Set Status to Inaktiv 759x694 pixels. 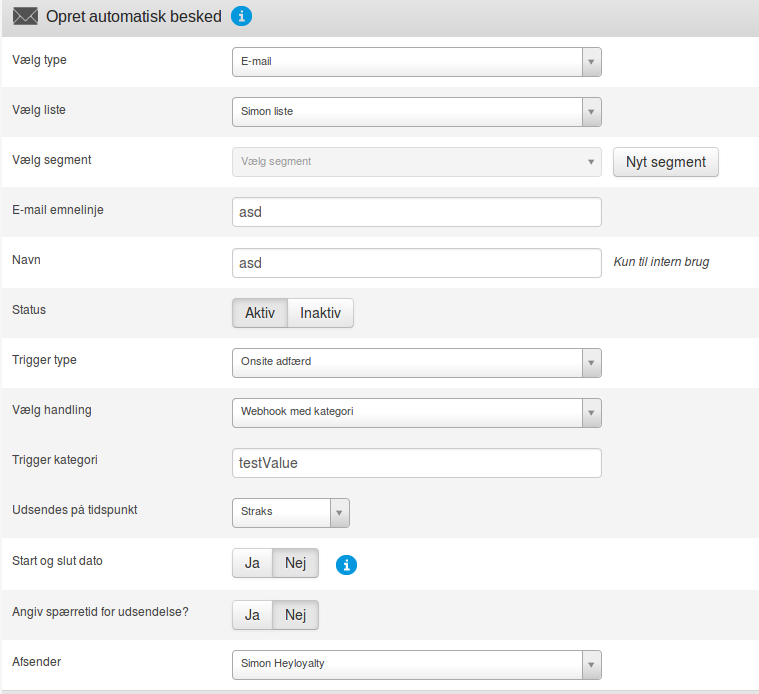point(320,313)
